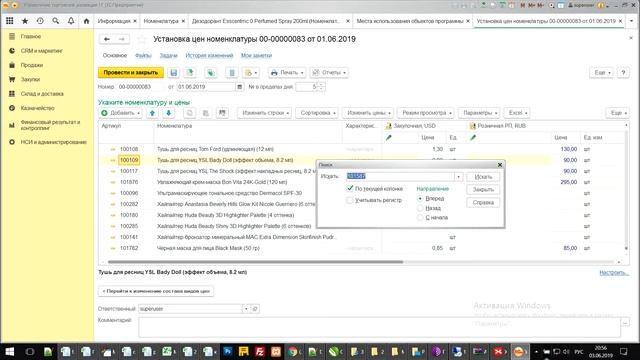Open Favorites star icon in top bar
The image size is (640, 360).
click(x=25, y=21)
